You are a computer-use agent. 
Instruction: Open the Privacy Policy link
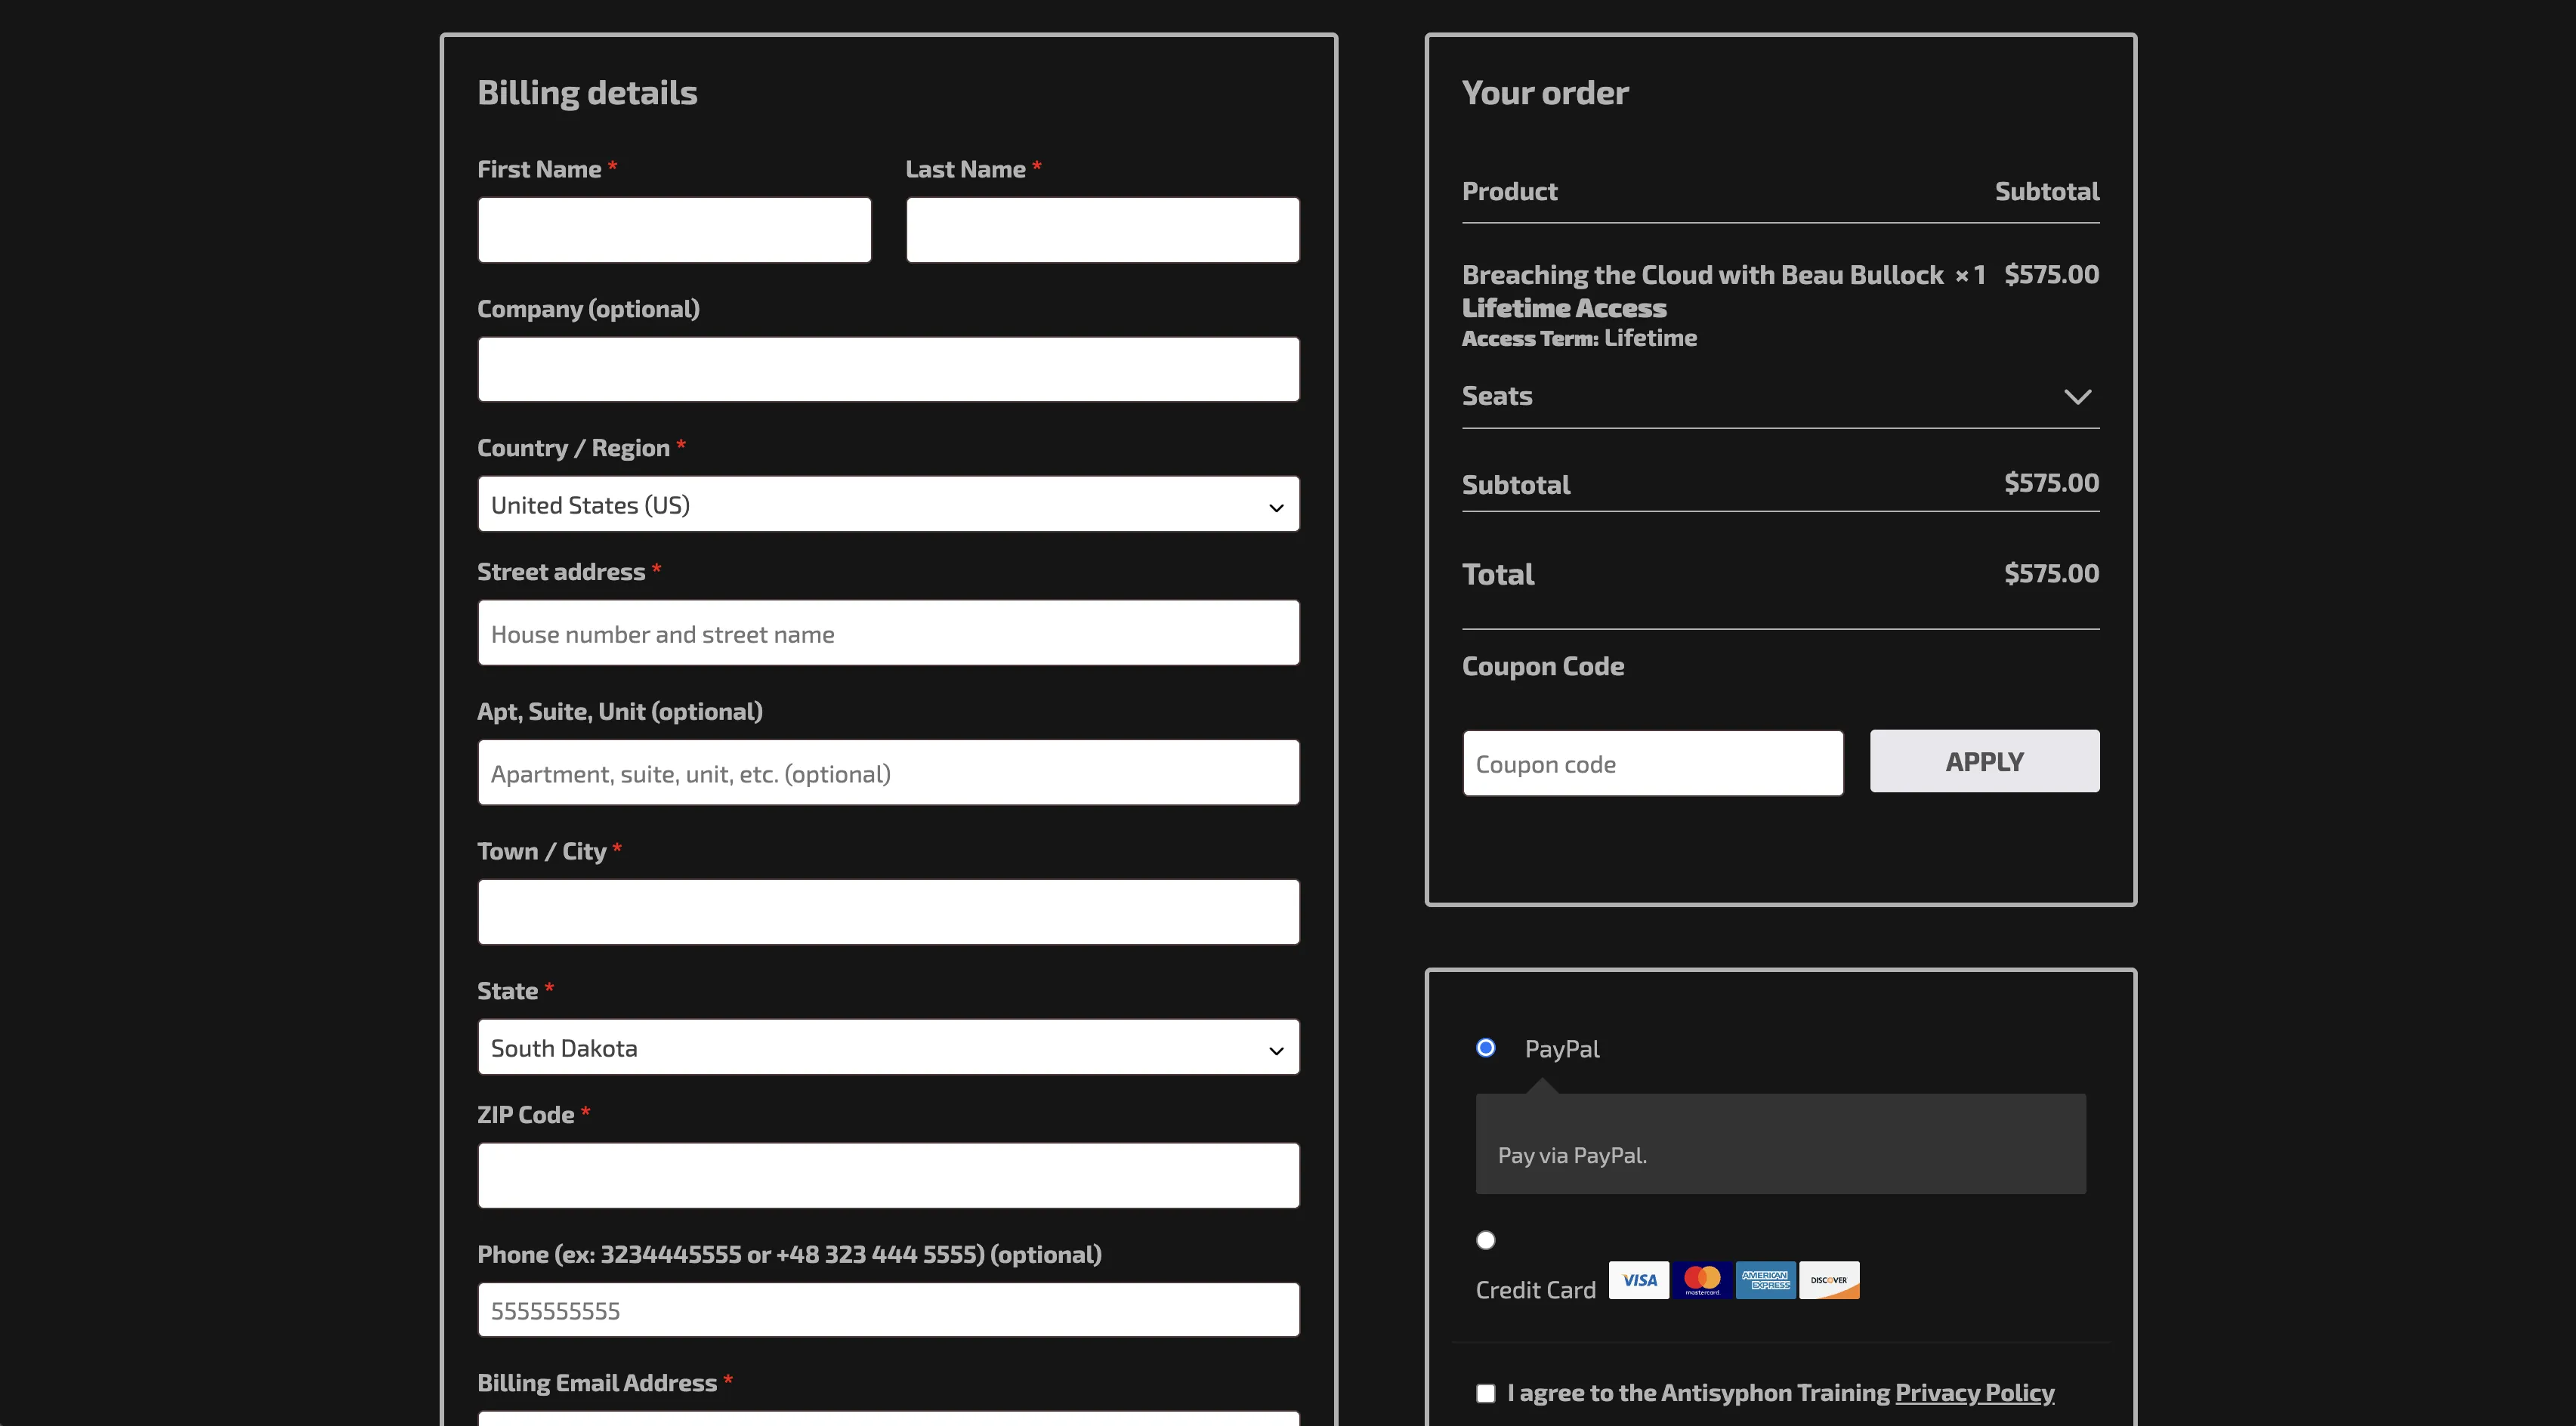click(1975, 1392)
